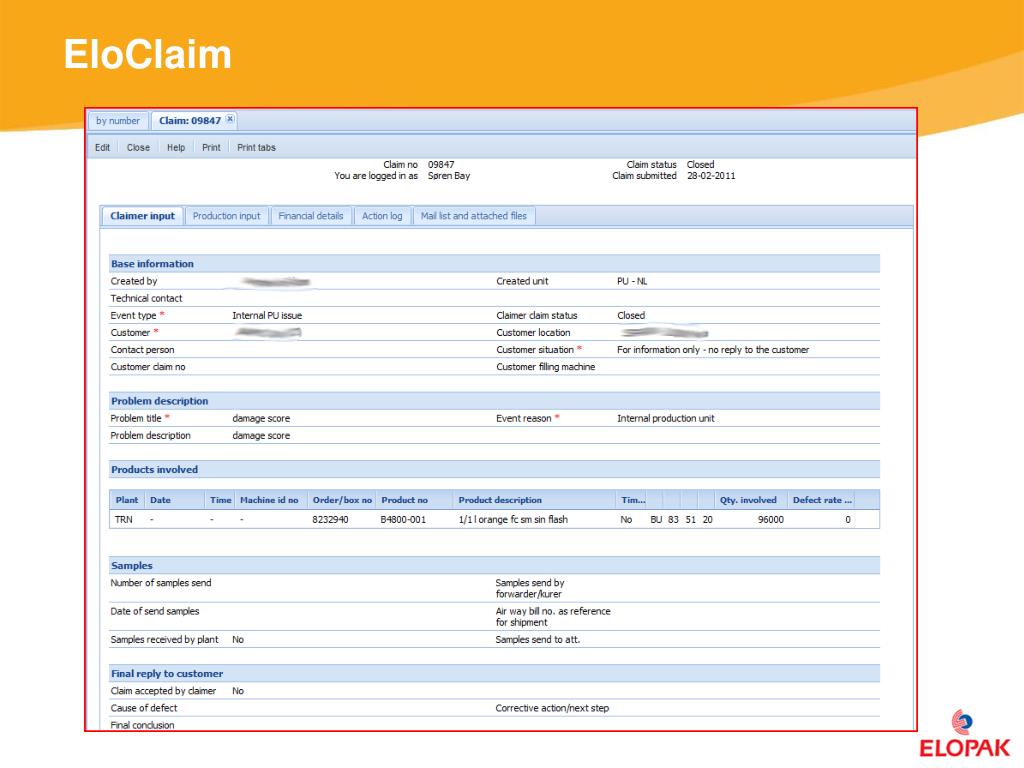Click the Time column header
This screenshot has height=768, width=1024.
point(221,500)
